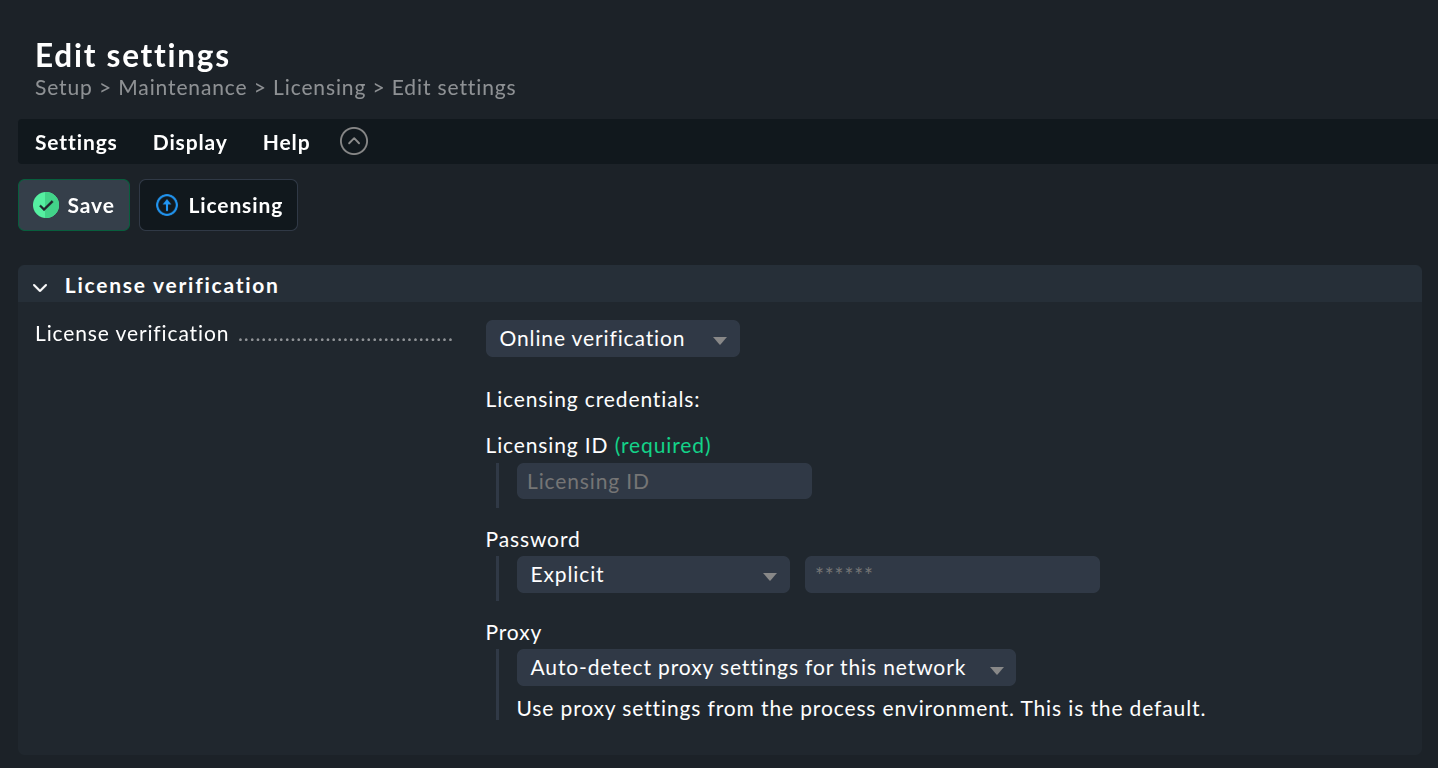Click the green checkmark icon on Save
Viewport: 1438px width, 768px height.
click(x=45, y=205)
